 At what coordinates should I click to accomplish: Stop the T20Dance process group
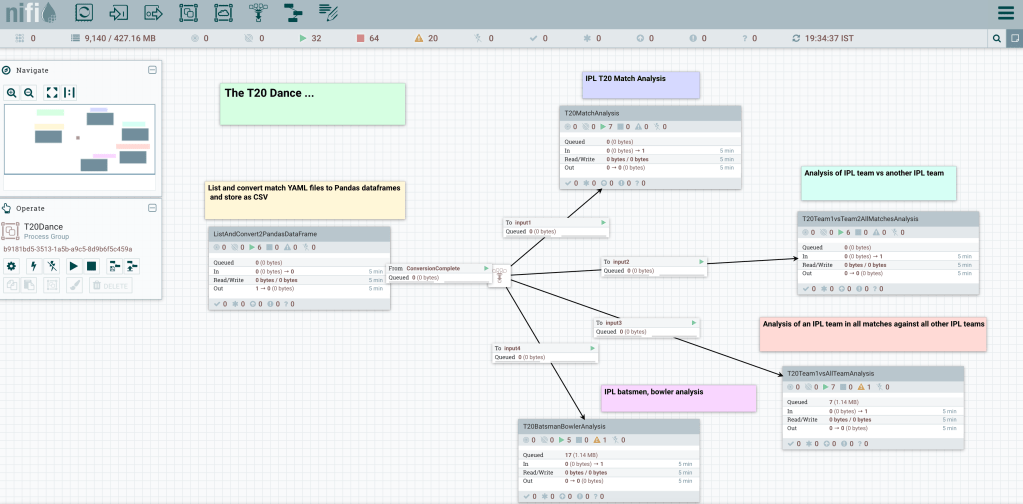(x=91, y=266)
